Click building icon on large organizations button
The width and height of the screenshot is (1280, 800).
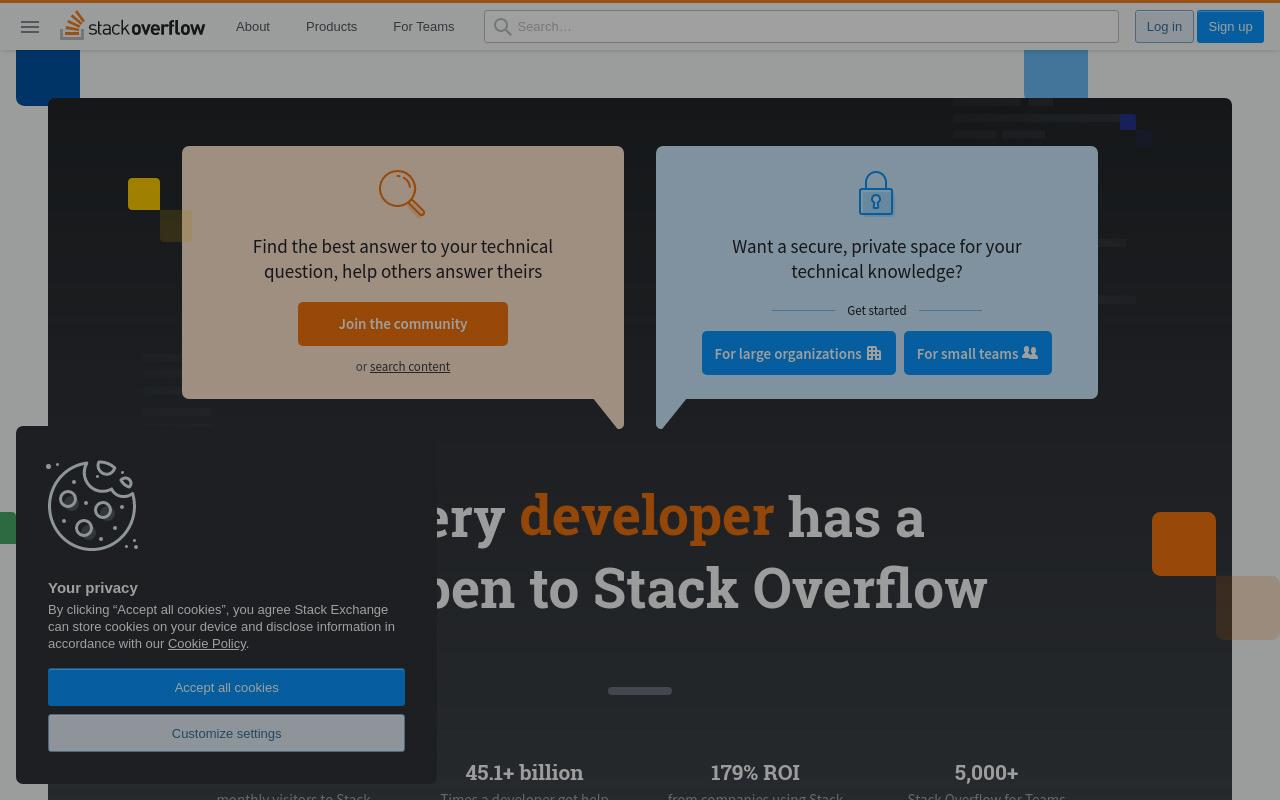[874, 353]
